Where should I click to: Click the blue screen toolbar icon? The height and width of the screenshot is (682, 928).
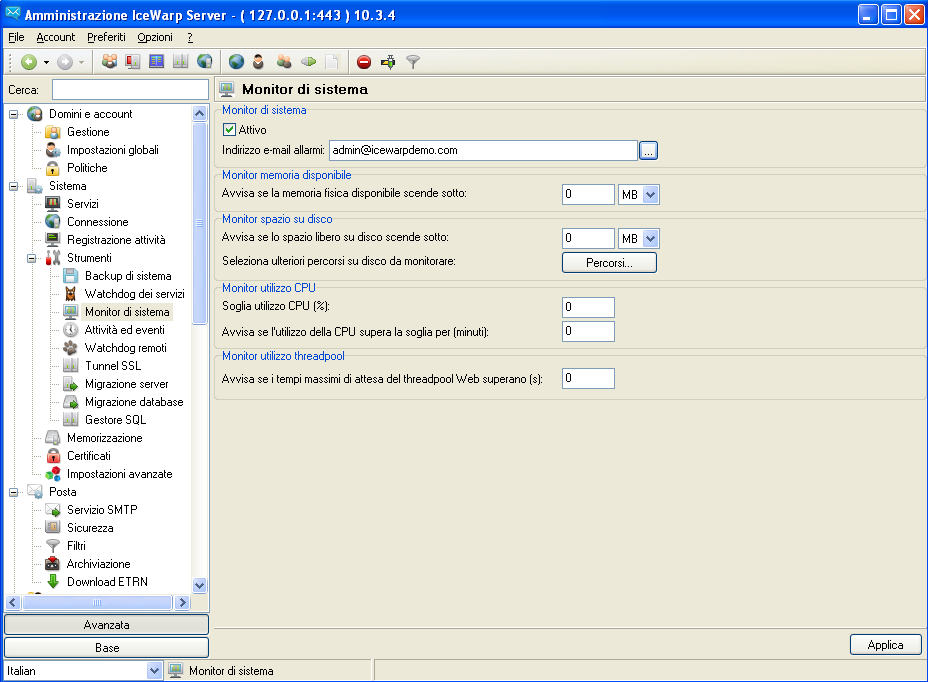click(156, 62)
